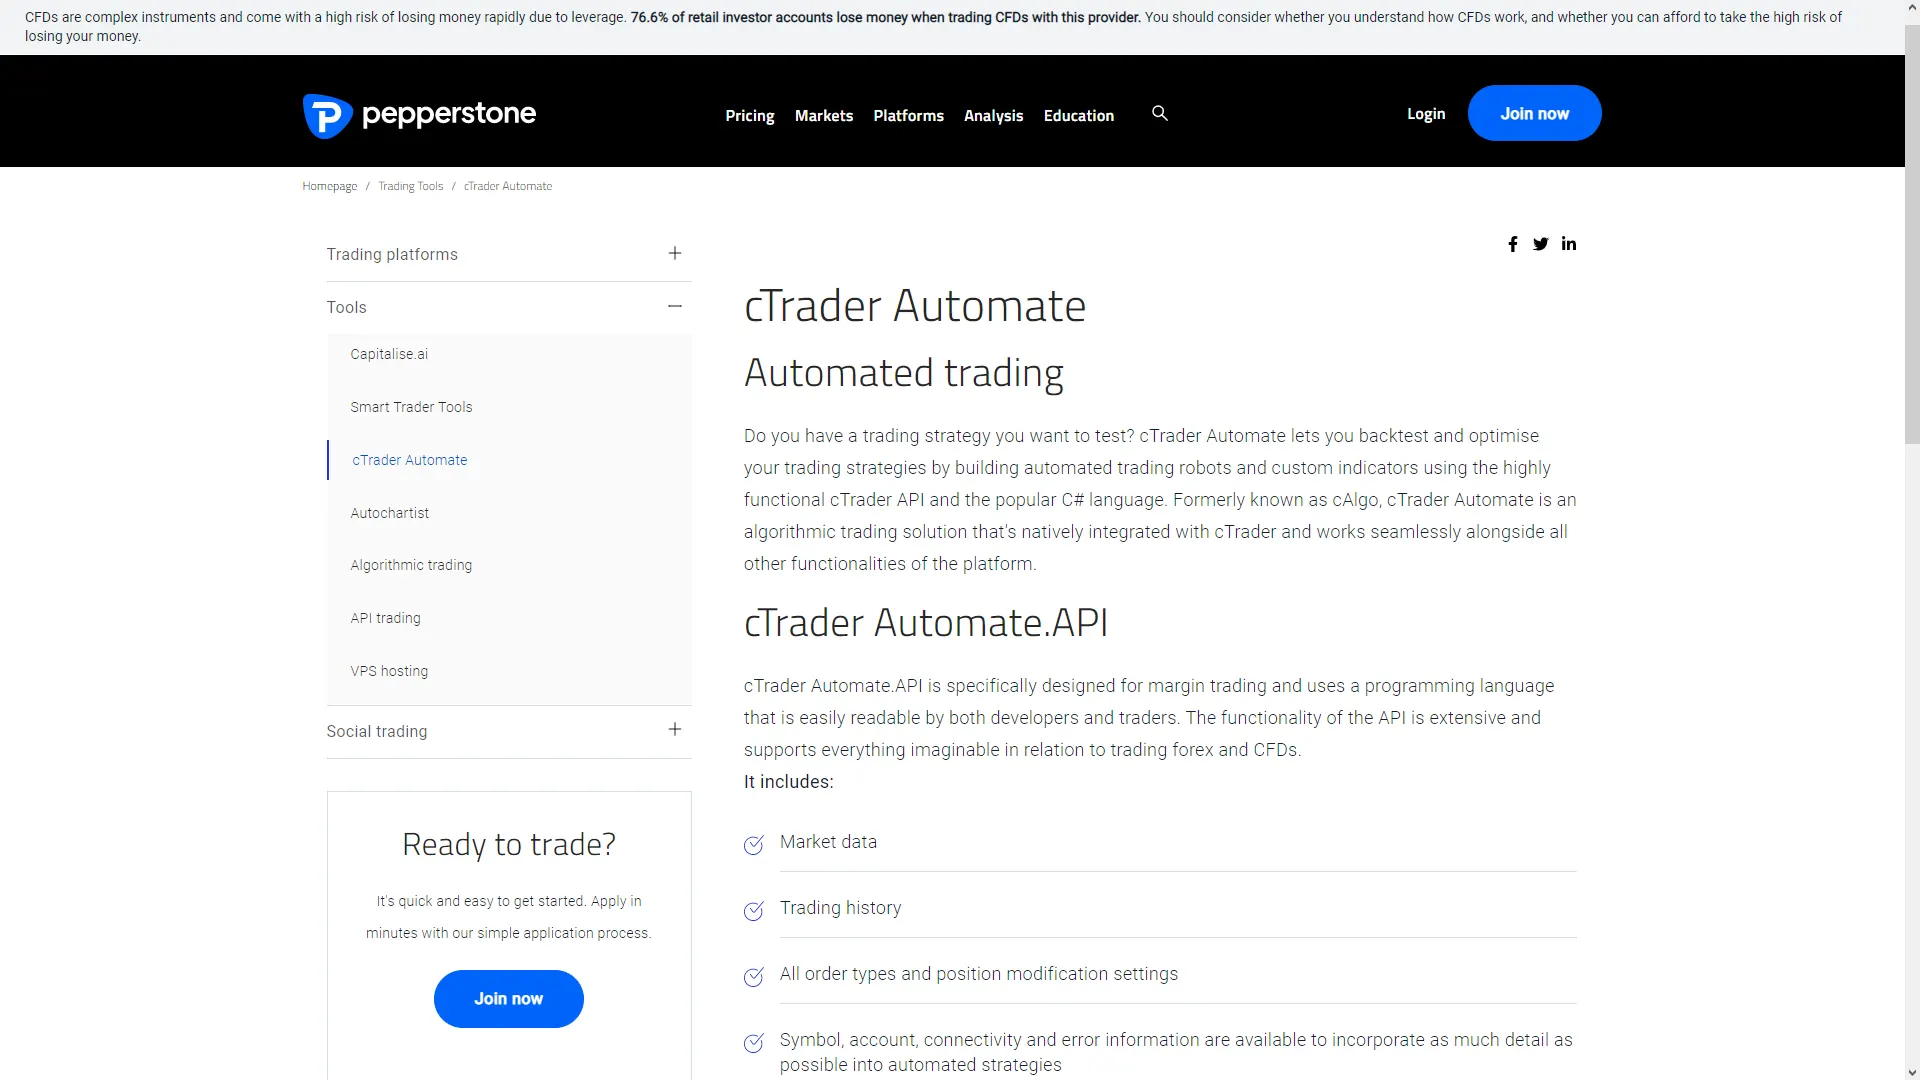Click the cTrader Automate breadcrumb text
The height and width of the screenshot is (1080, 1920).
508,186
